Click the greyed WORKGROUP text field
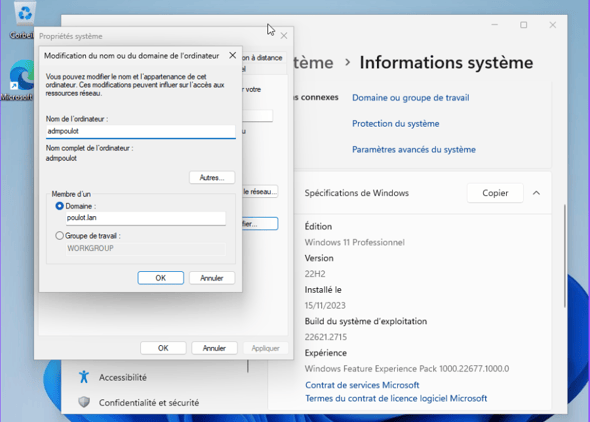This screenshot has width=590, height=422. click(x=146, y=248)
